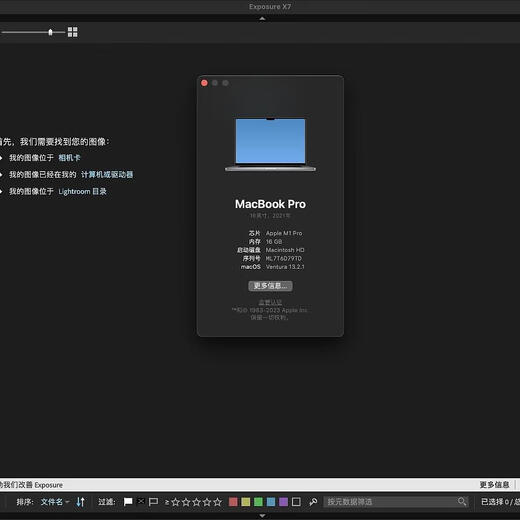Filter by purple color label
This screenshot has height=520, width=520.
pyautogui.click(x=283, y=502)
